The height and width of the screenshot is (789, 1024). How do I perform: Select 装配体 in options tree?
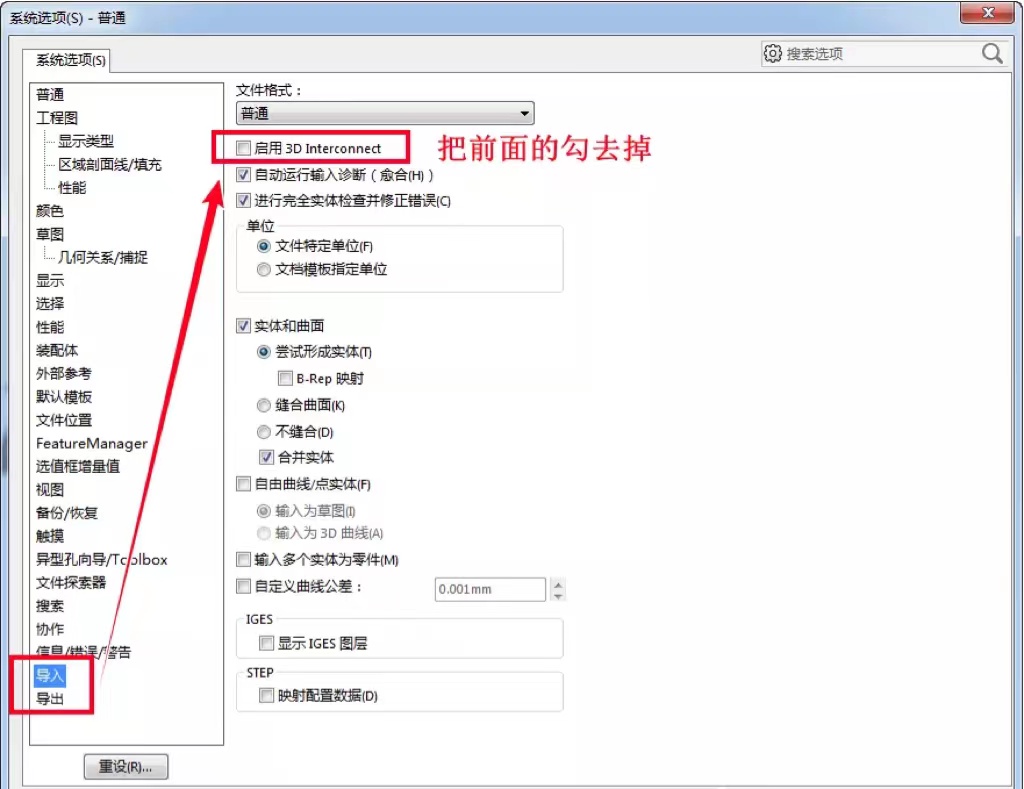point(57,351)
